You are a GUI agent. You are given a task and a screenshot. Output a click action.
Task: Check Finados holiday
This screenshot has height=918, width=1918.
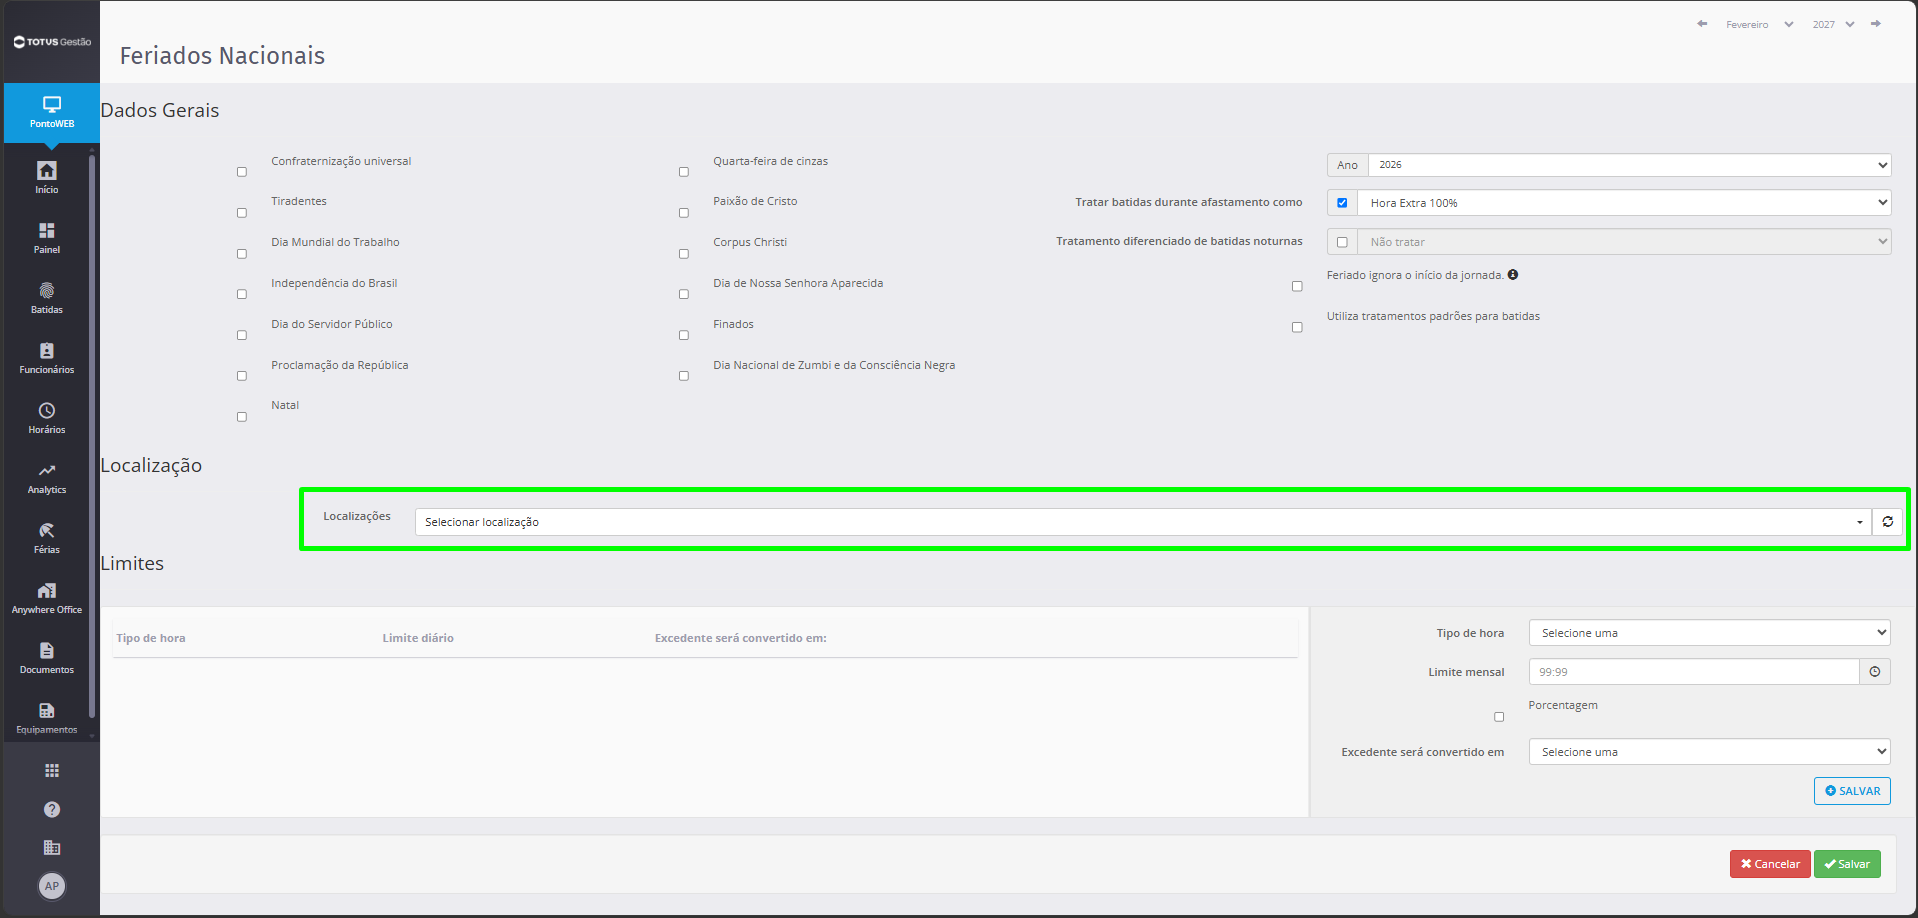(x=684, y=335)
